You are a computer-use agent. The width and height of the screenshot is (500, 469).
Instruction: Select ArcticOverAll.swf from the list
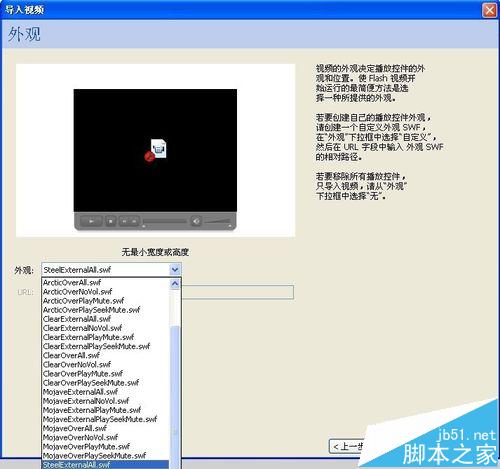point(105,282)
